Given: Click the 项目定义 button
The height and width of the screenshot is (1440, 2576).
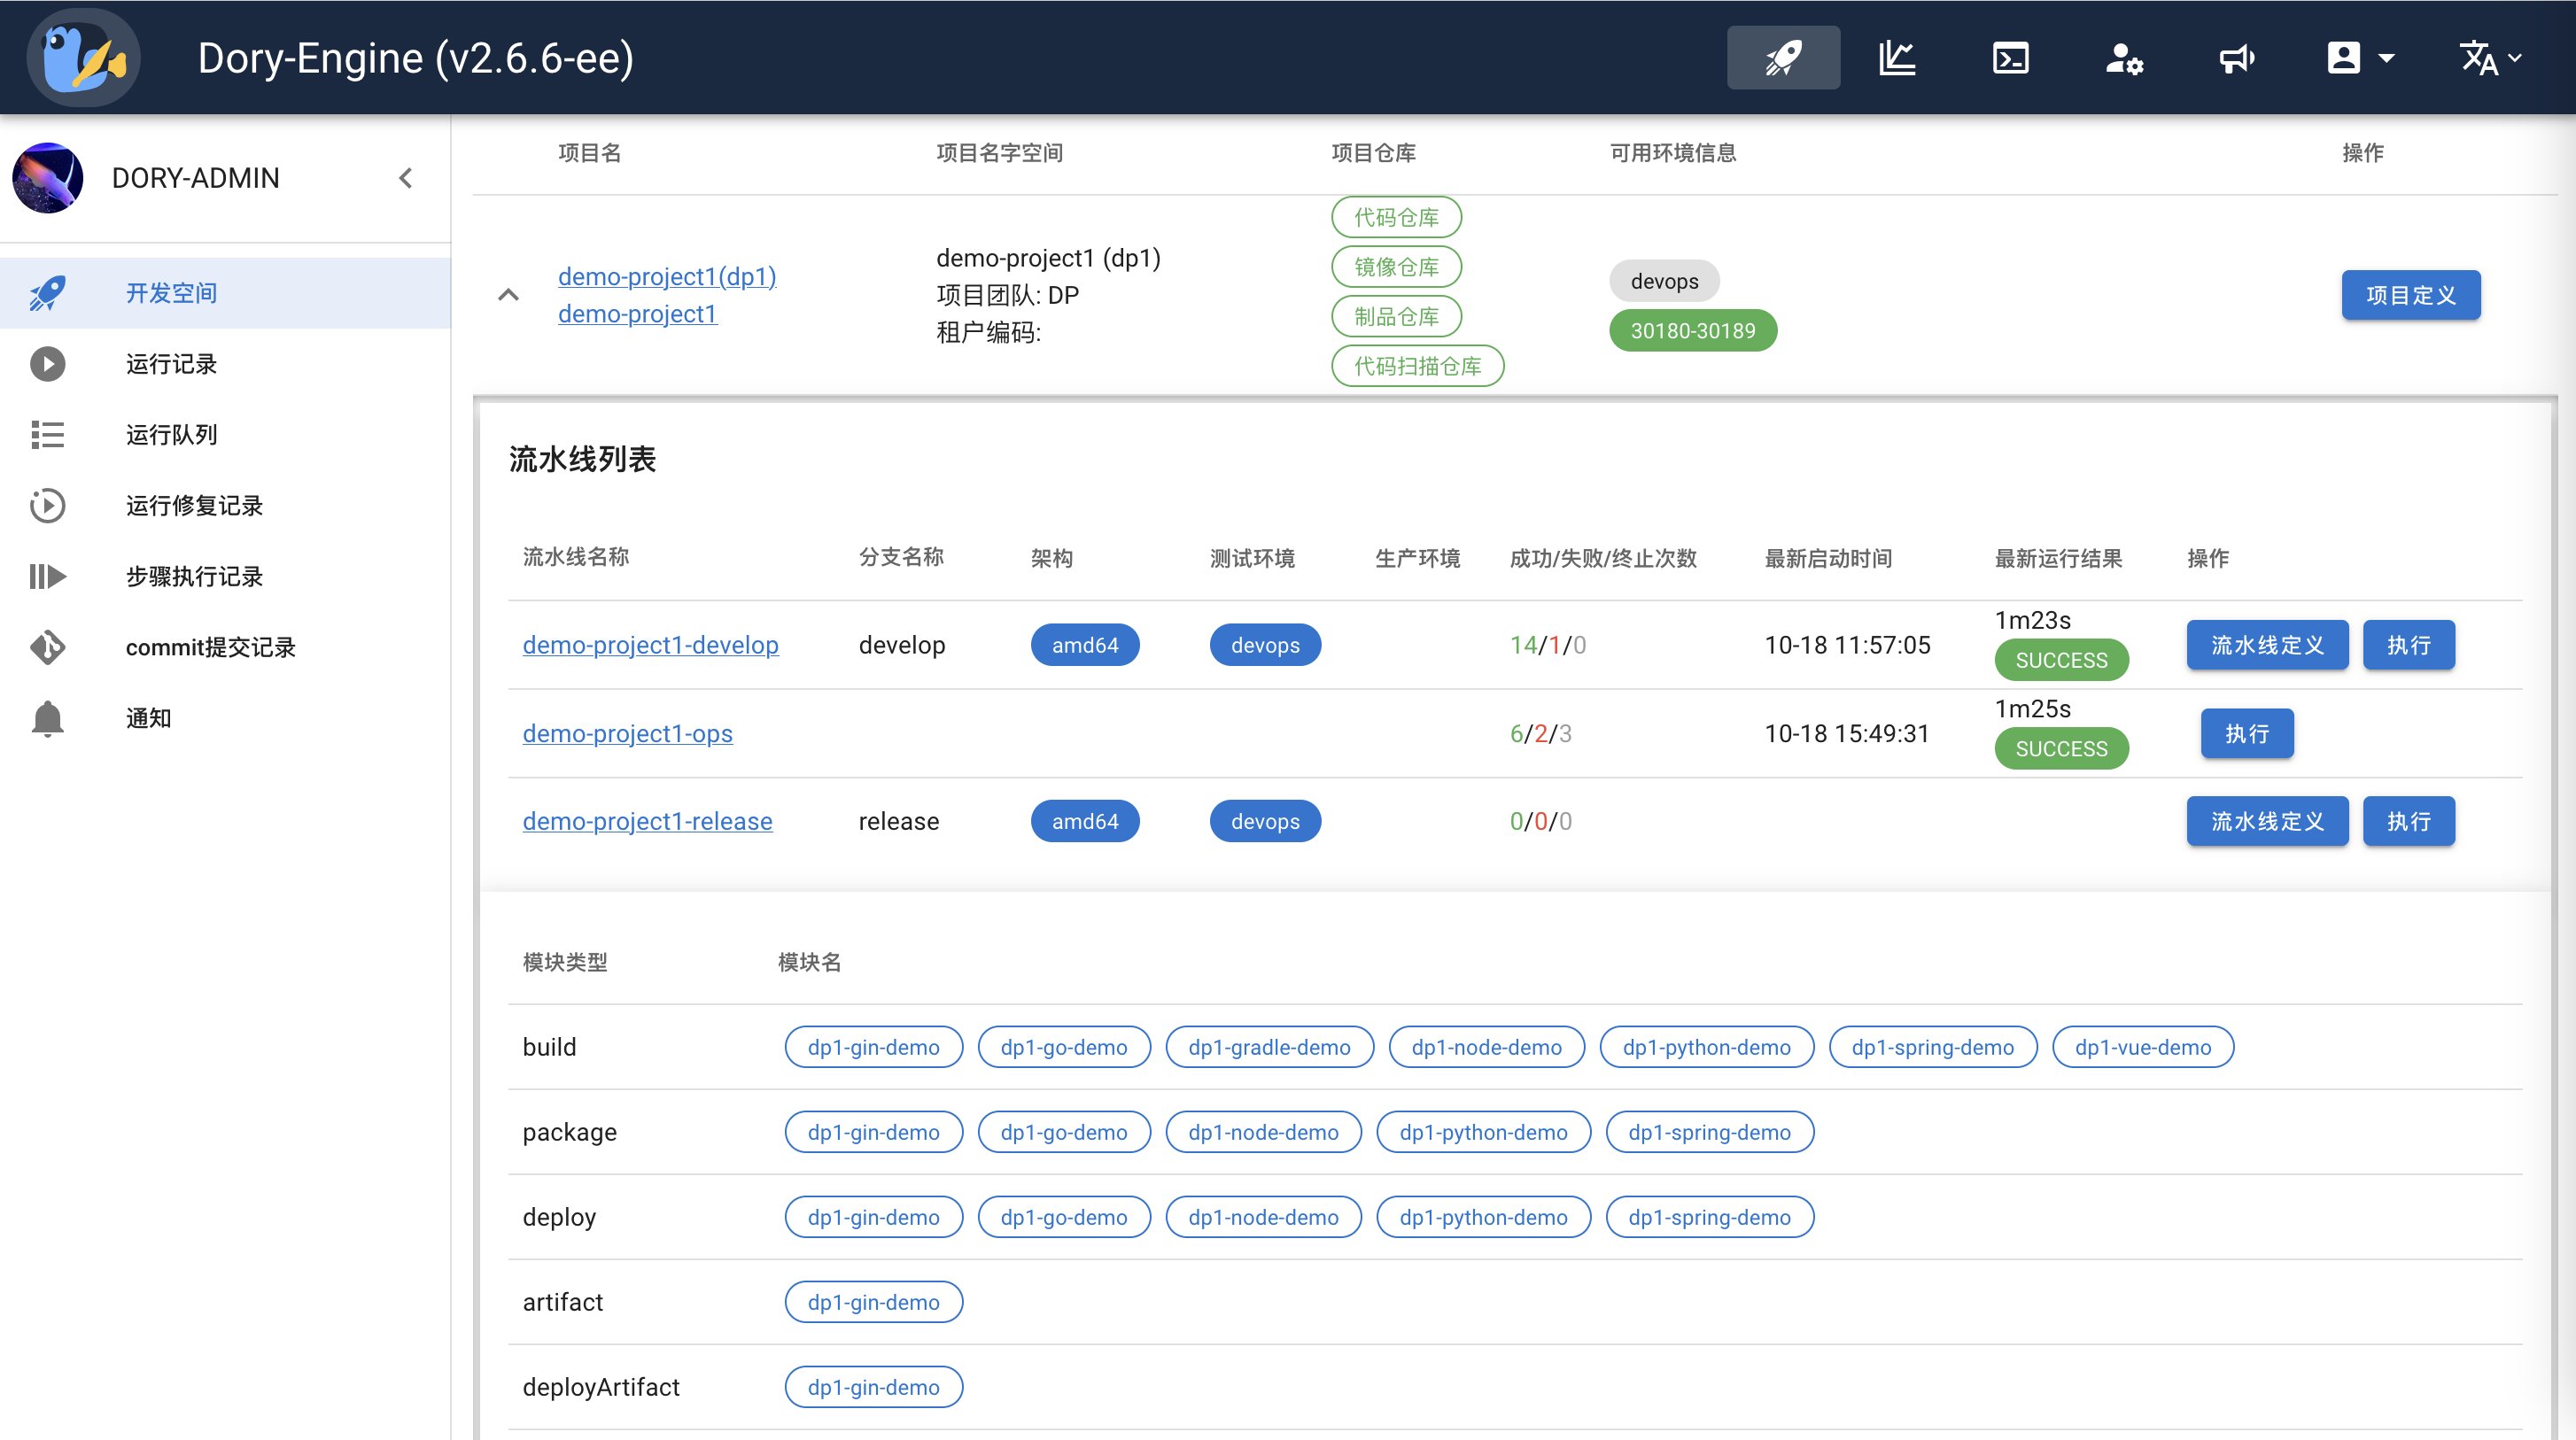Looking at the screenshot, I should (x=2410, y=295).
